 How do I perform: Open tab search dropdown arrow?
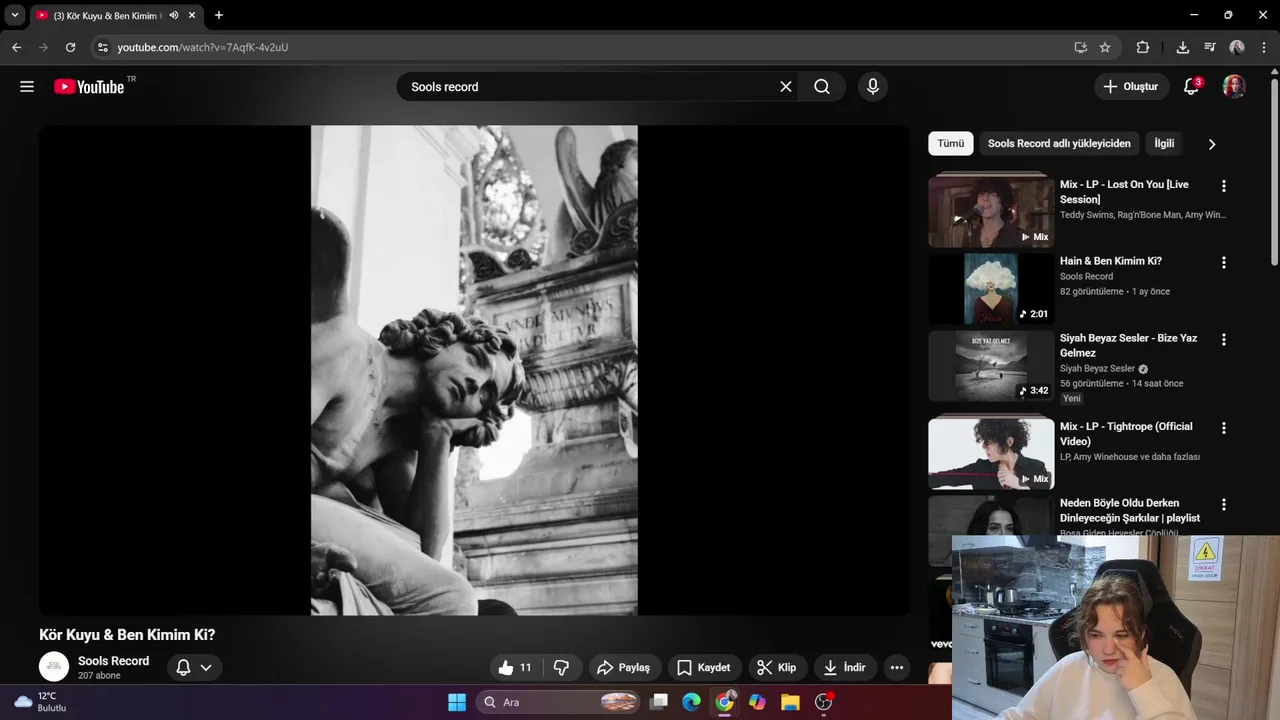pyautogui.click(x=15, y=15)
